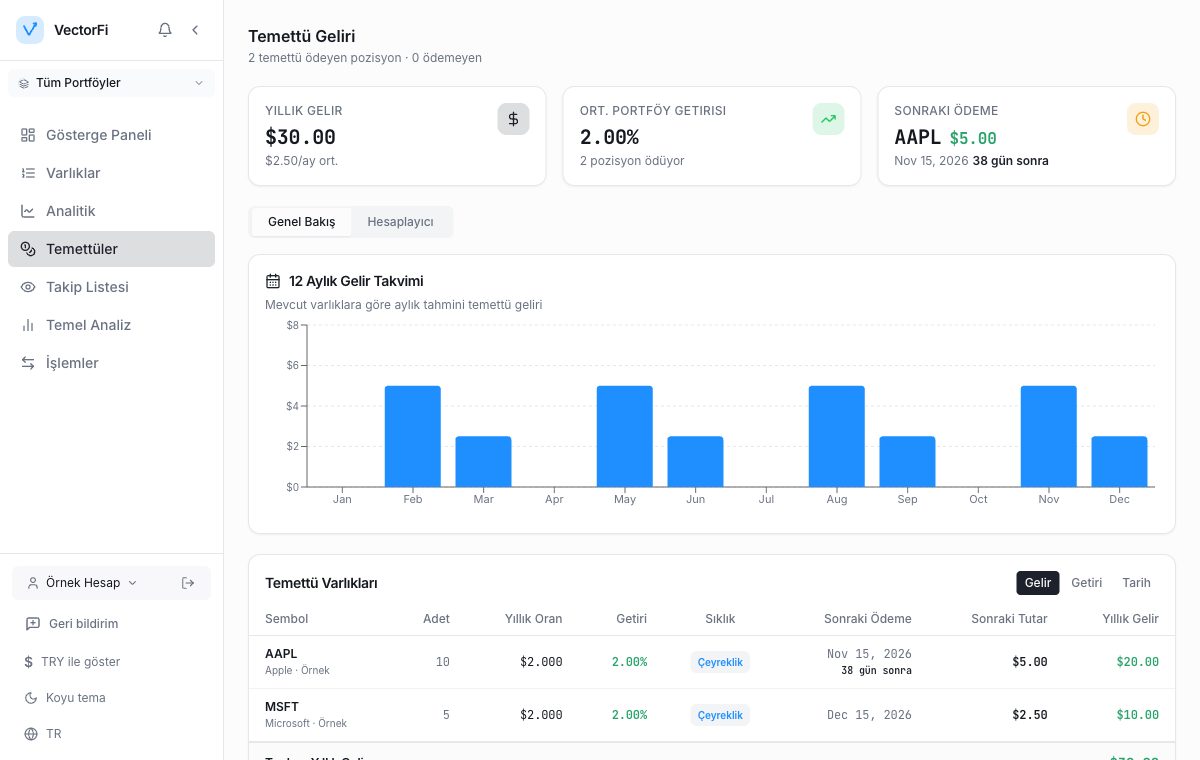Click the Varlıklar list icon
Screen dimensions: 1200x760
pyautogui.click(x=28, y=173)
